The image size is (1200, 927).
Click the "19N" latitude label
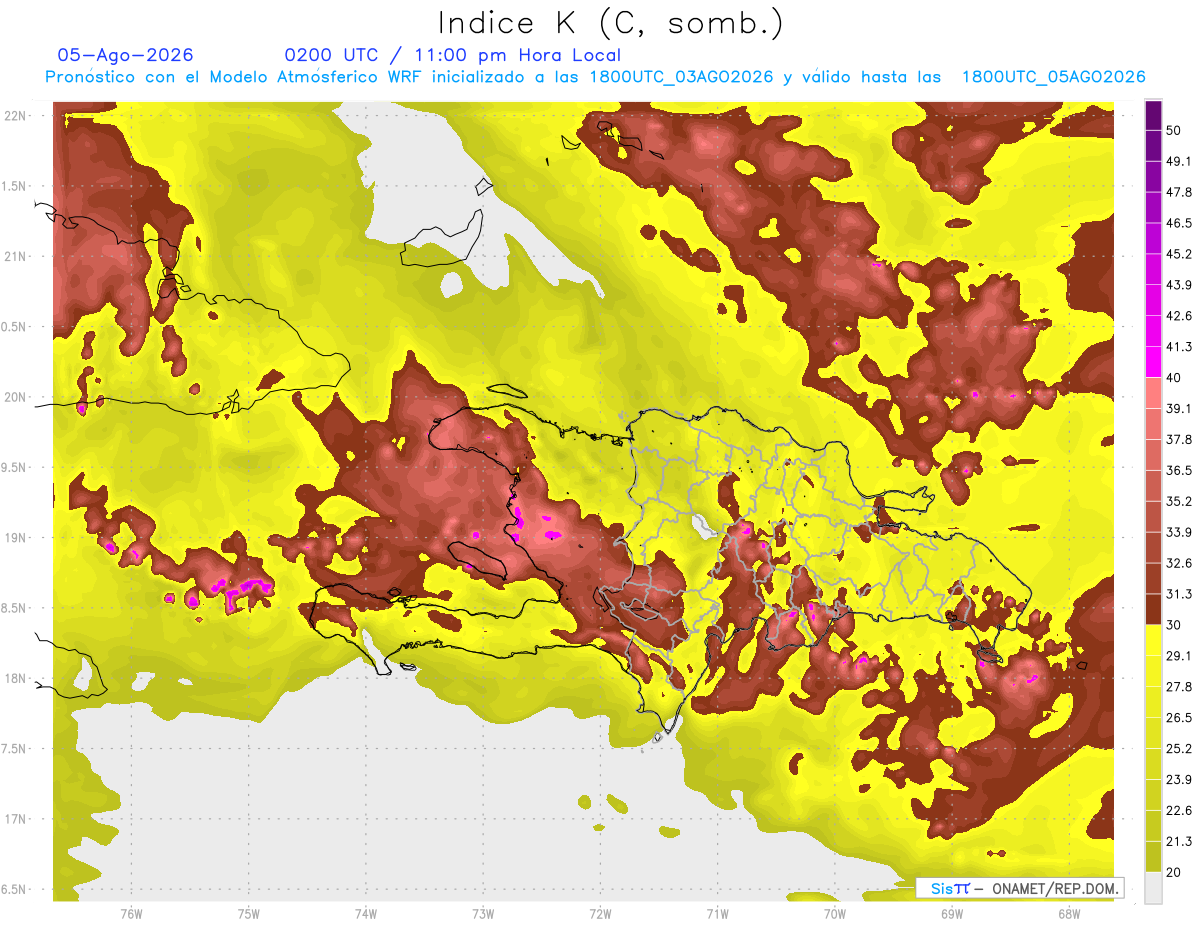pyautogui.click(x=15, y=537)
